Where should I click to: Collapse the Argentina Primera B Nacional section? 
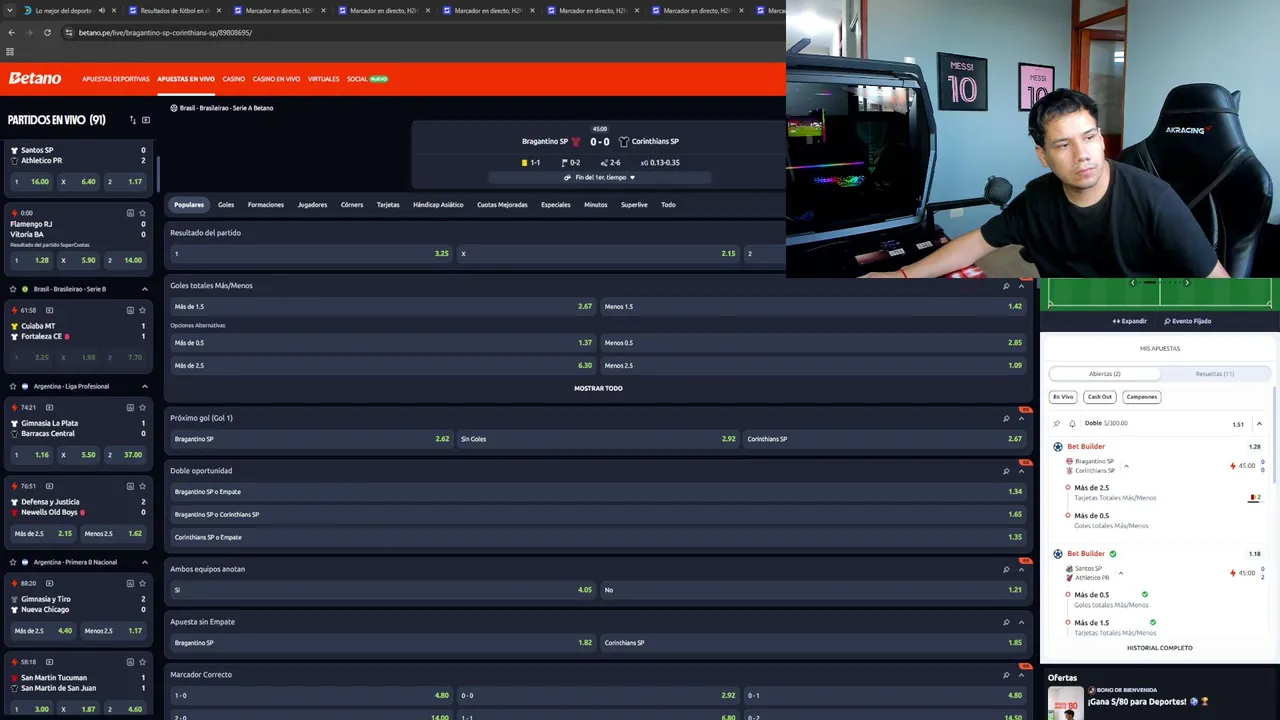145,562
